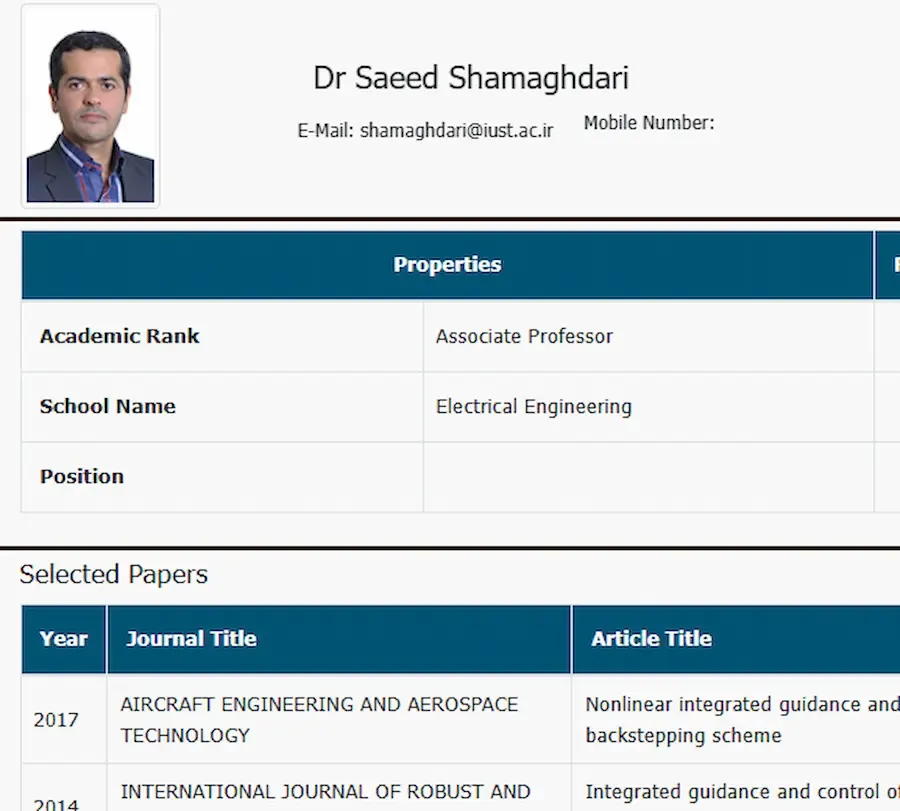This screenshot has height=811, width=900.
Task: Click the Nonlinear integrated guidance article title
Action: pyautogui.click(x=740, y=720)
